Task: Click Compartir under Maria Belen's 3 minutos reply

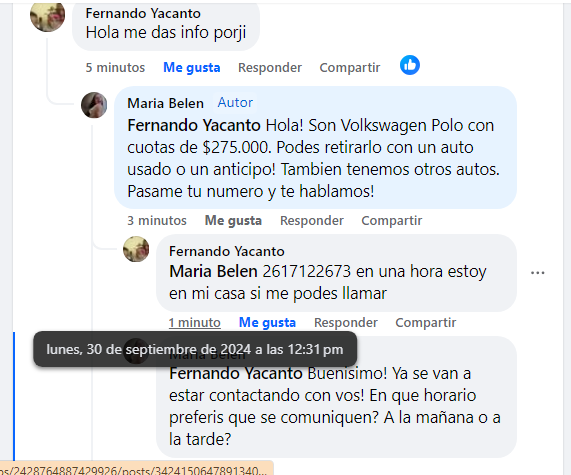Action: [391, 220]
